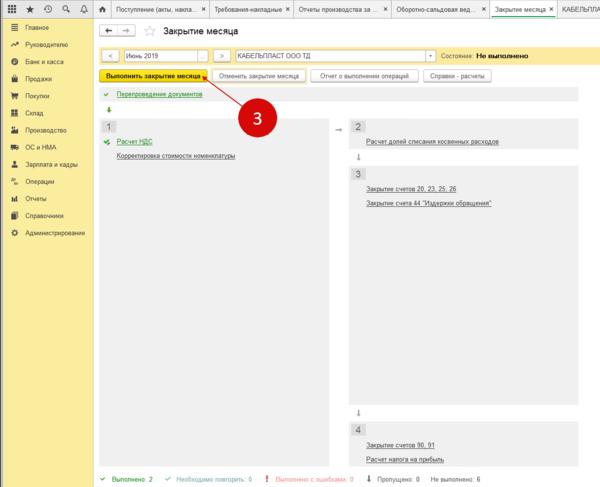The image size is (600, 487).
Task: Close the Поступление tab
Action: [204, 9]
